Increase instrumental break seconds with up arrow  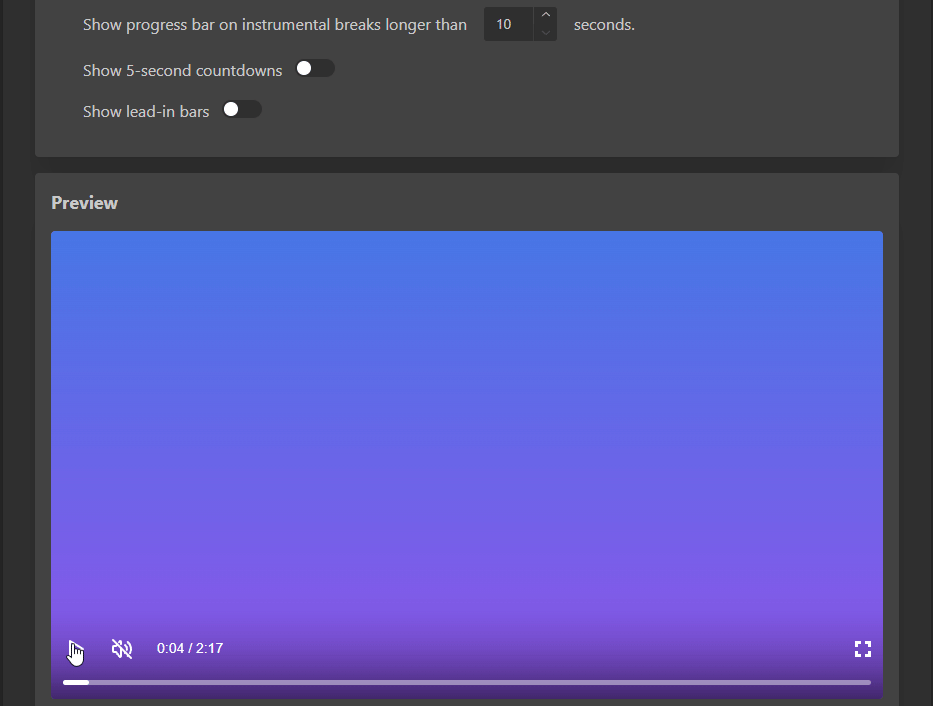pyautogui.click(x=545, y=15)
